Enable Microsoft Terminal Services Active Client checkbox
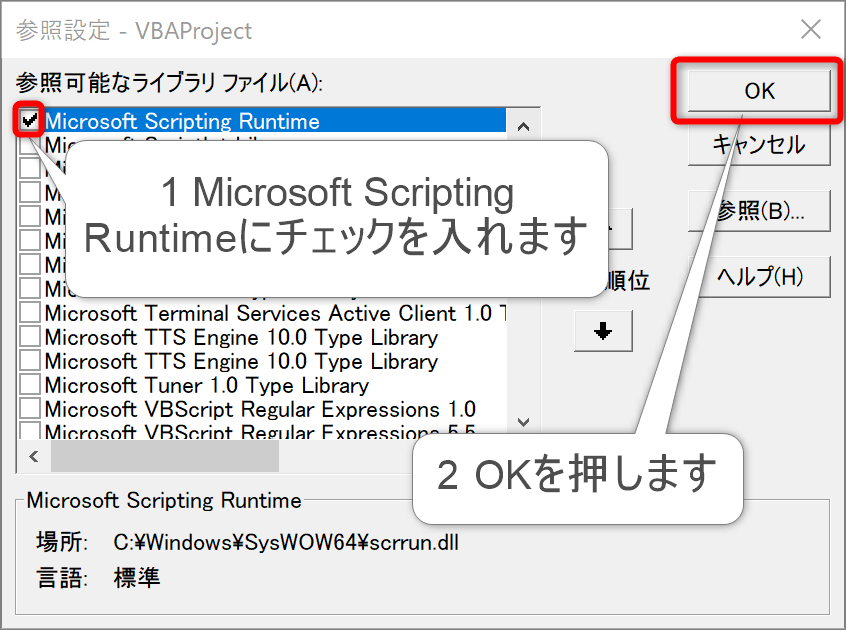 30,313
